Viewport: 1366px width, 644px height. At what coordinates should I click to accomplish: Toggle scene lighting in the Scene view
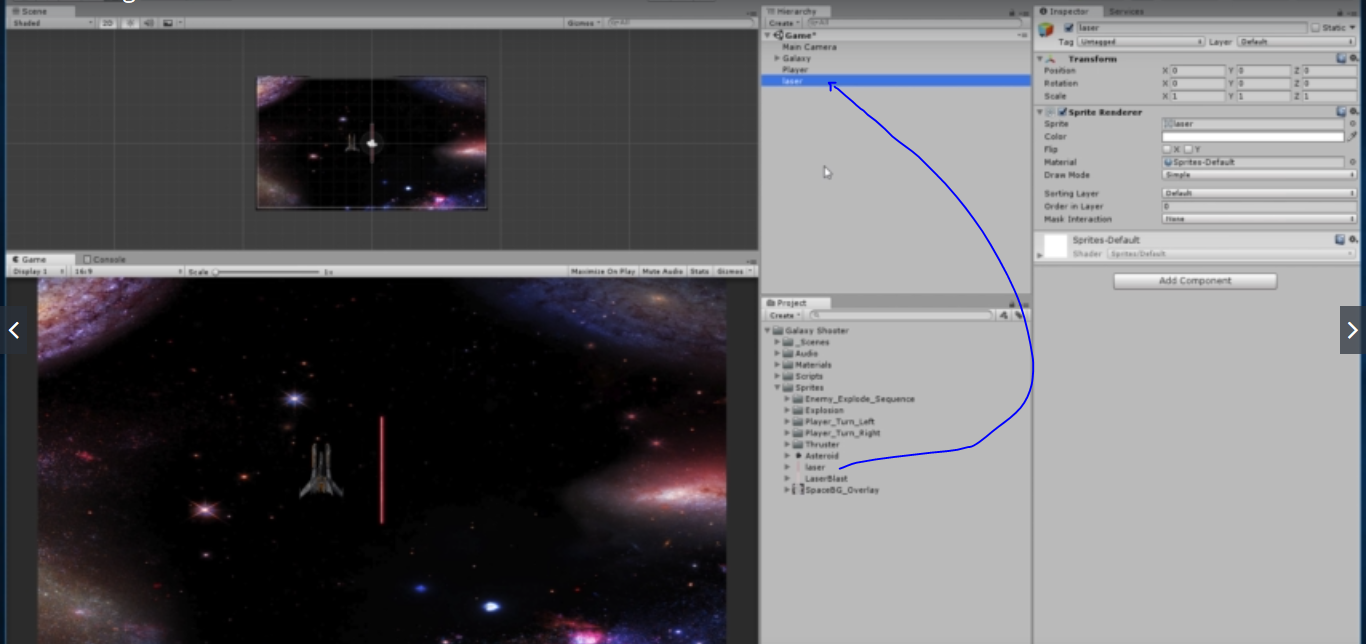coord(130,21)
